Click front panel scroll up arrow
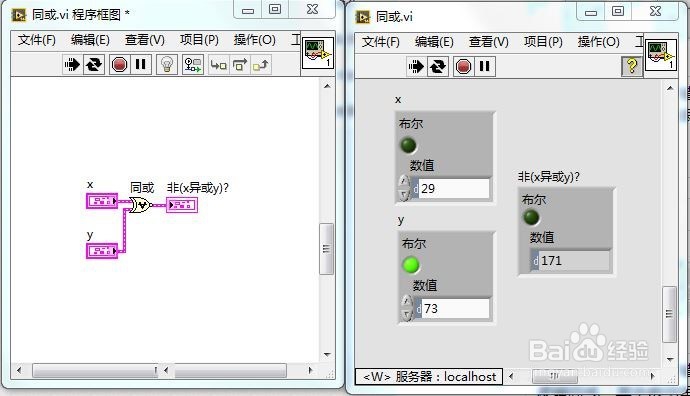This screenshot has height=396, width=690. (670, 88)
